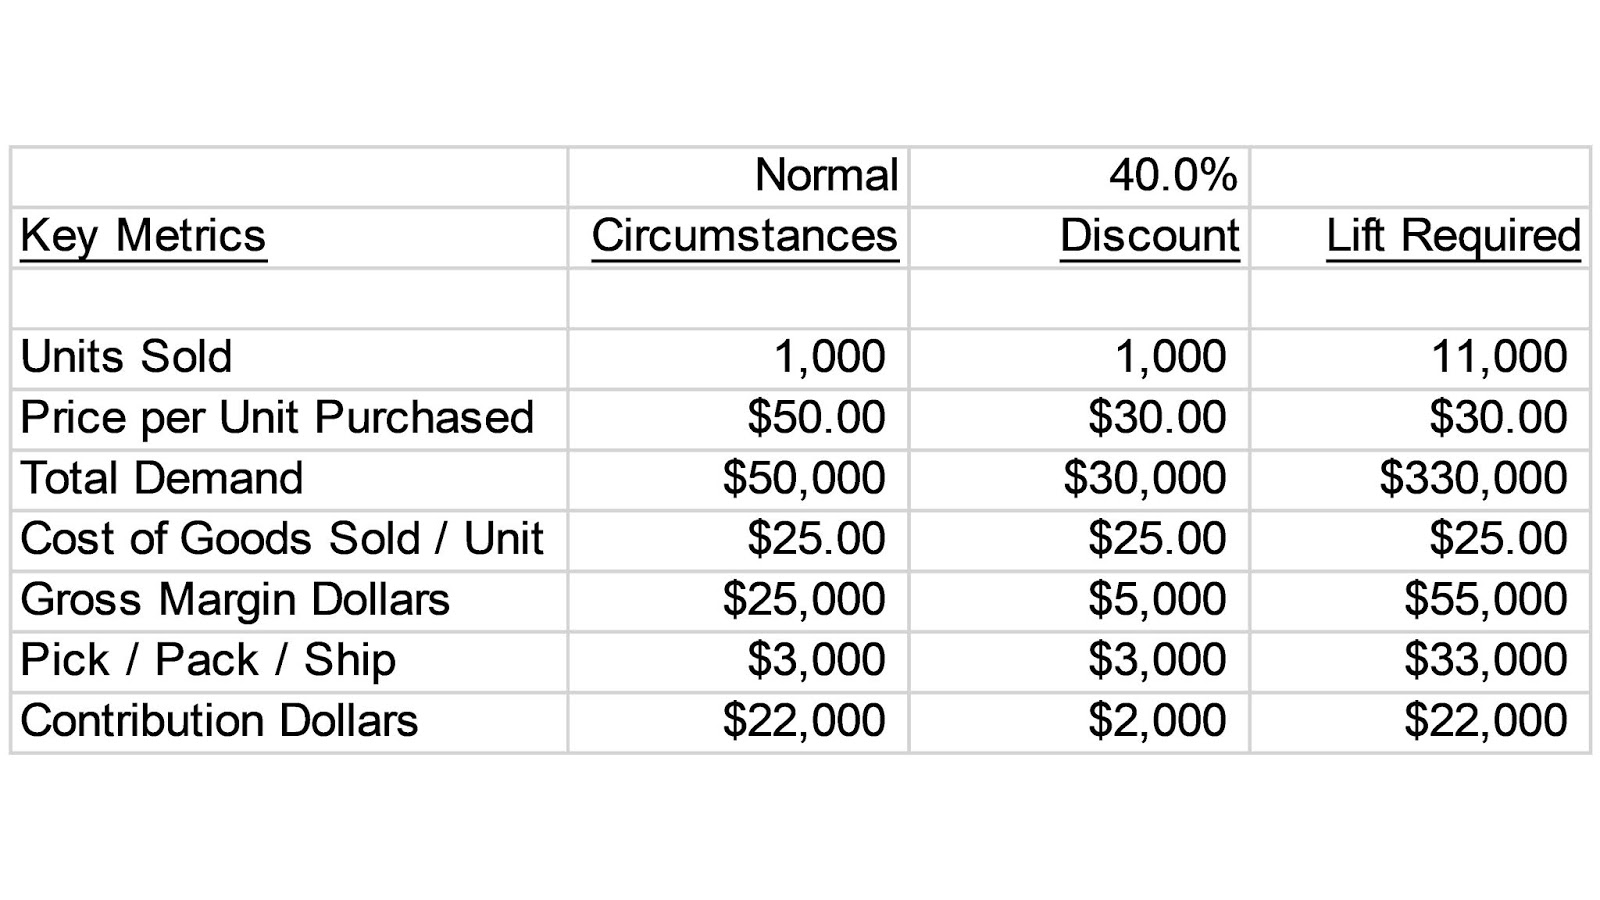Select the Pick / Pack / Ship label
Viewport: 1600px width, 900px height.
point(208,660)
